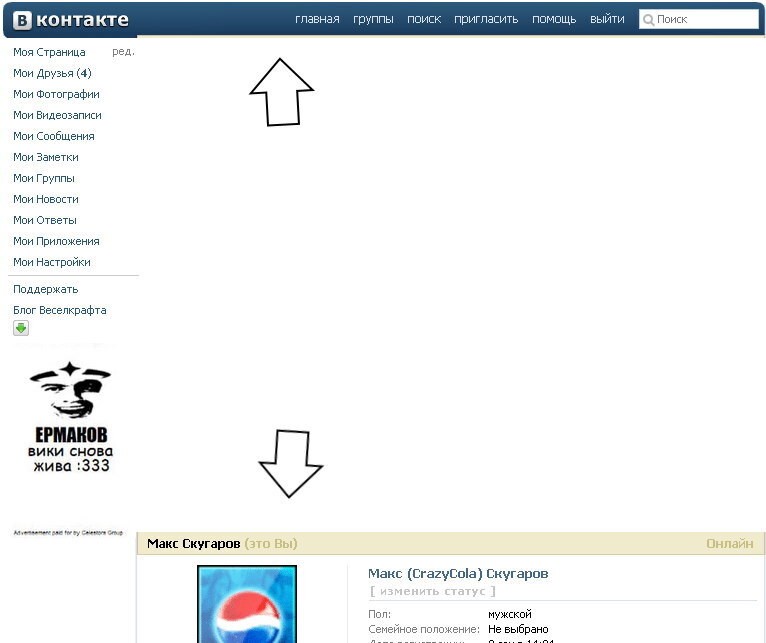The height and width of the screenshot is (643, 766).
Task: Focus the Поиск search field
Action: 699,20
